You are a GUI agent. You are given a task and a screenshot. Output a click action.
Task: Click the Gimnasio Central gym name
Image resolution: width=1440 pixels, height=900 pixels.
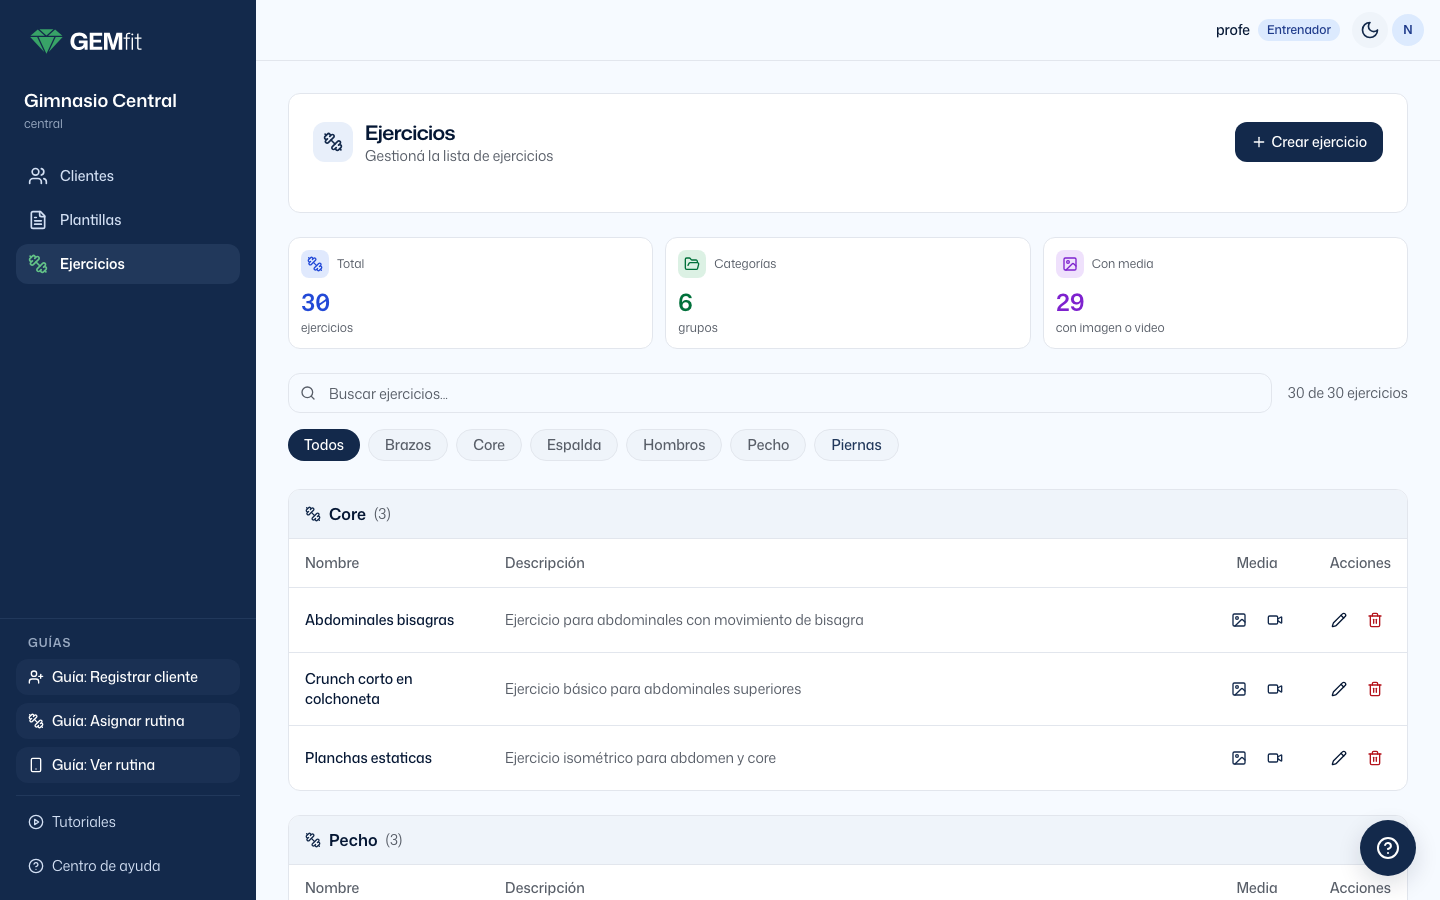point(100,101)
